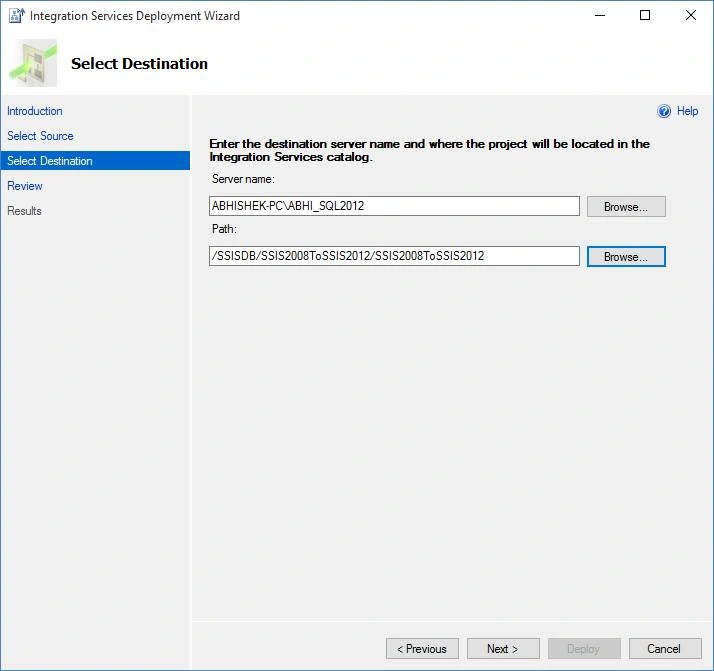Click the greyed-out Deploy button
714x671 pixels.
[x=584, y=649]
